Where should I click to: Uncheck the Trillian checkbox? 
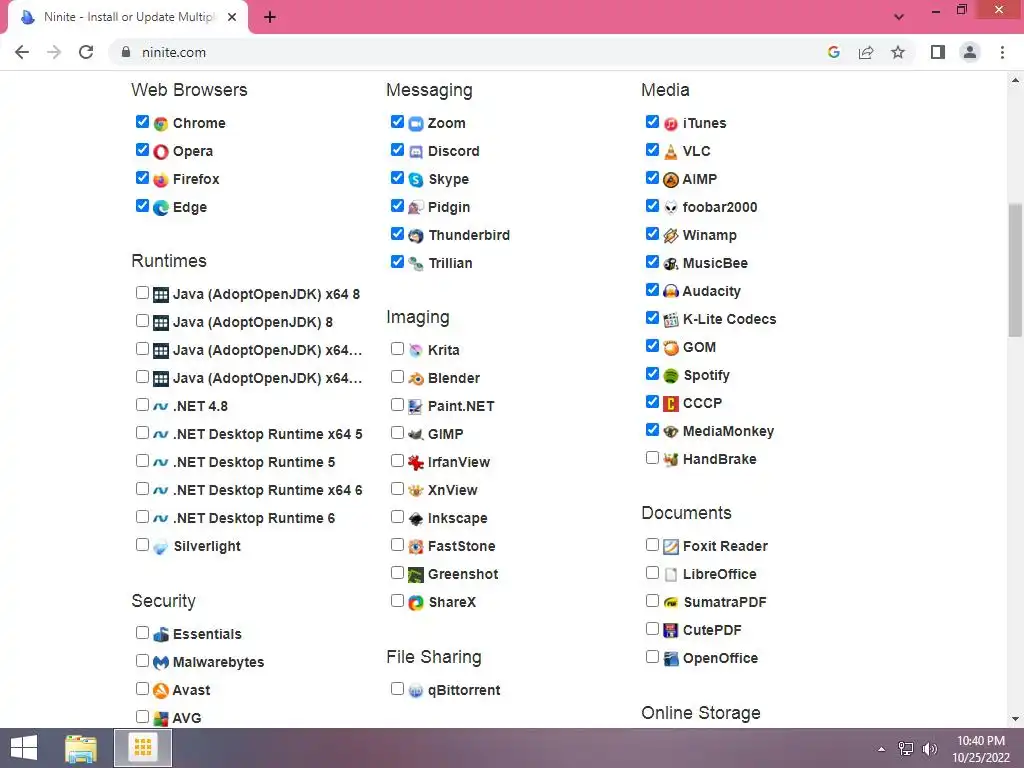(397, 262)
